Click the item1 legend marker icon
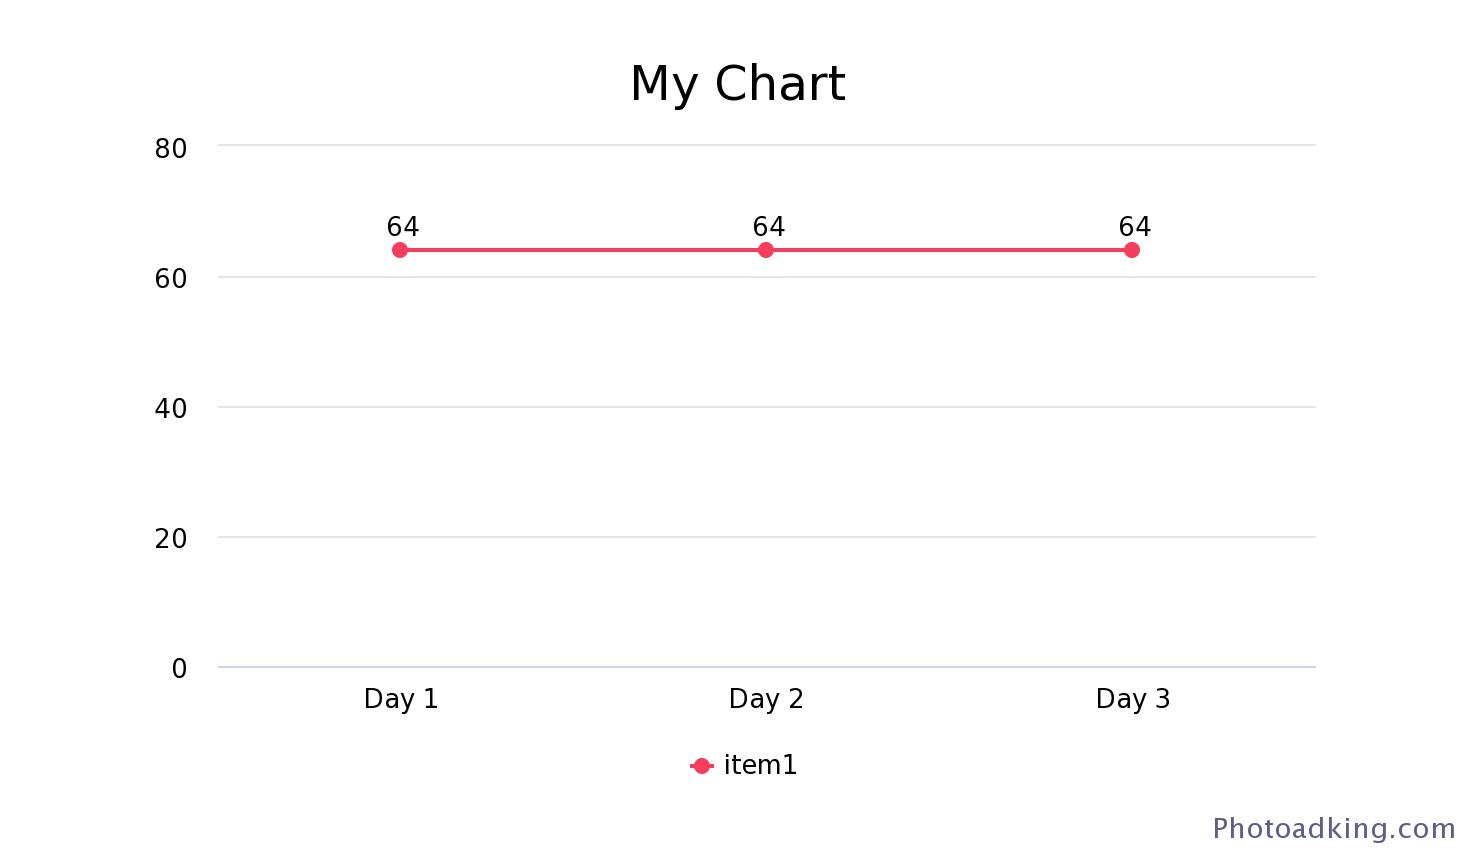The height and width of the screenshot is (848, 1476). pyautogui.click(x=702, y=766)
